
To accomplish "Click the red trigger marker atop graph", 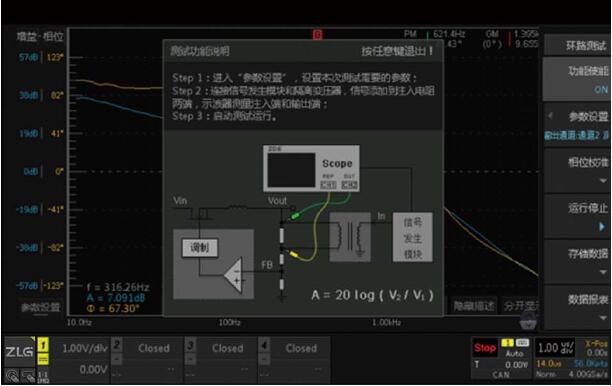I will [x=317, y=35].
